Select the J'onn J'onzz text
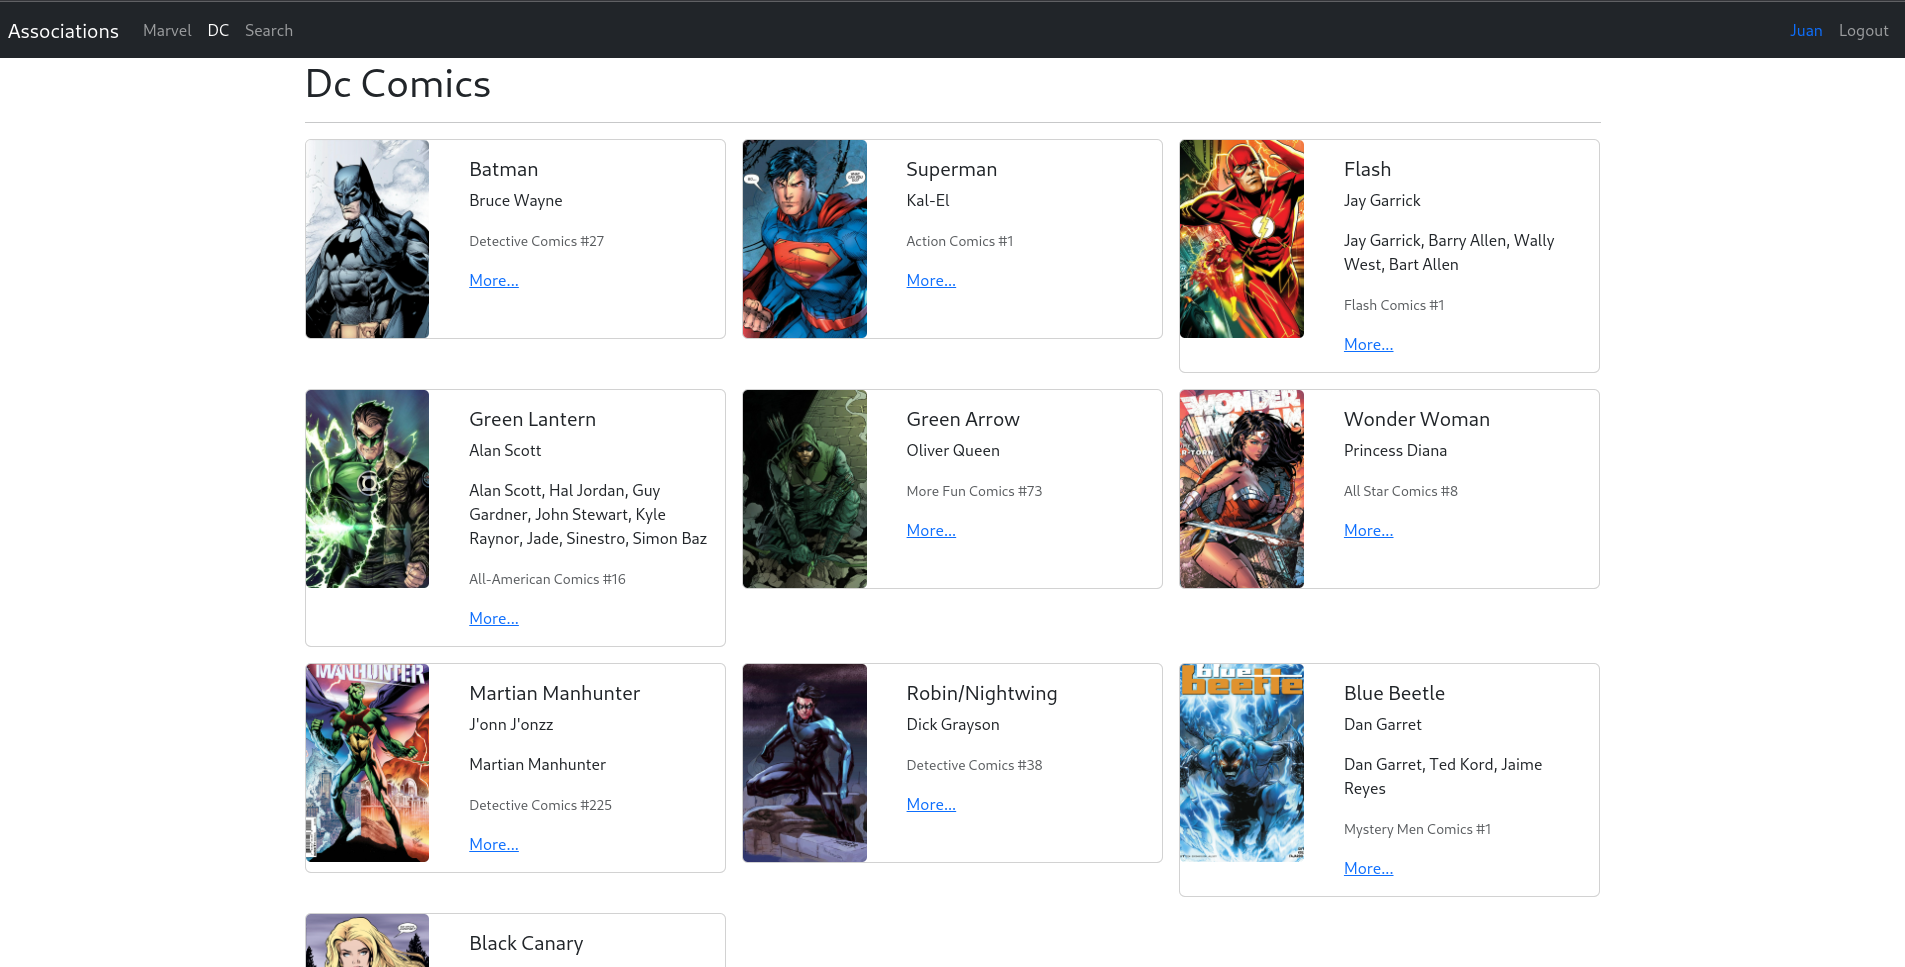Screen dimensions: 1905x967 point(511,725)
